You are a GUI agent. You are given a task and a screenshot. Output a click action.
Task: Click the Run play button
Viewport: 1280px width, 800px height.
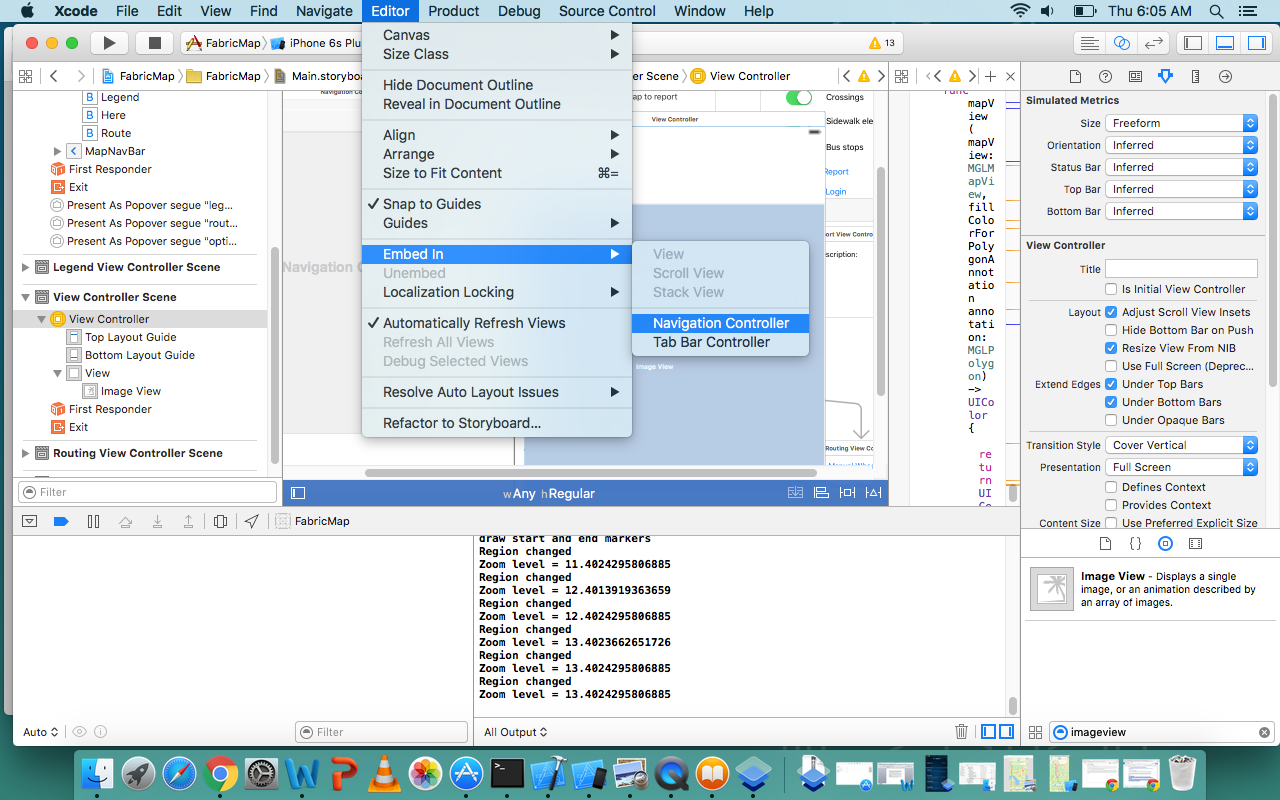click(x=110, y=43)
